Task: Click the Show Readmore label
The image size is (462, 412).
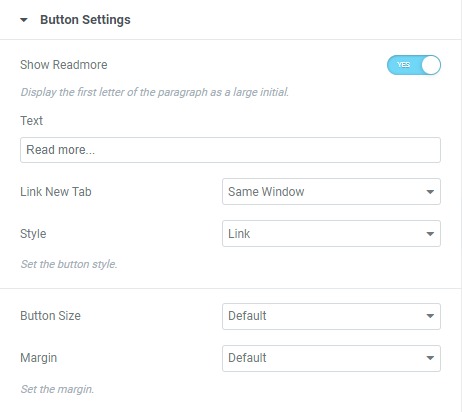Action: pyautogui.click(x=64, y=65)
